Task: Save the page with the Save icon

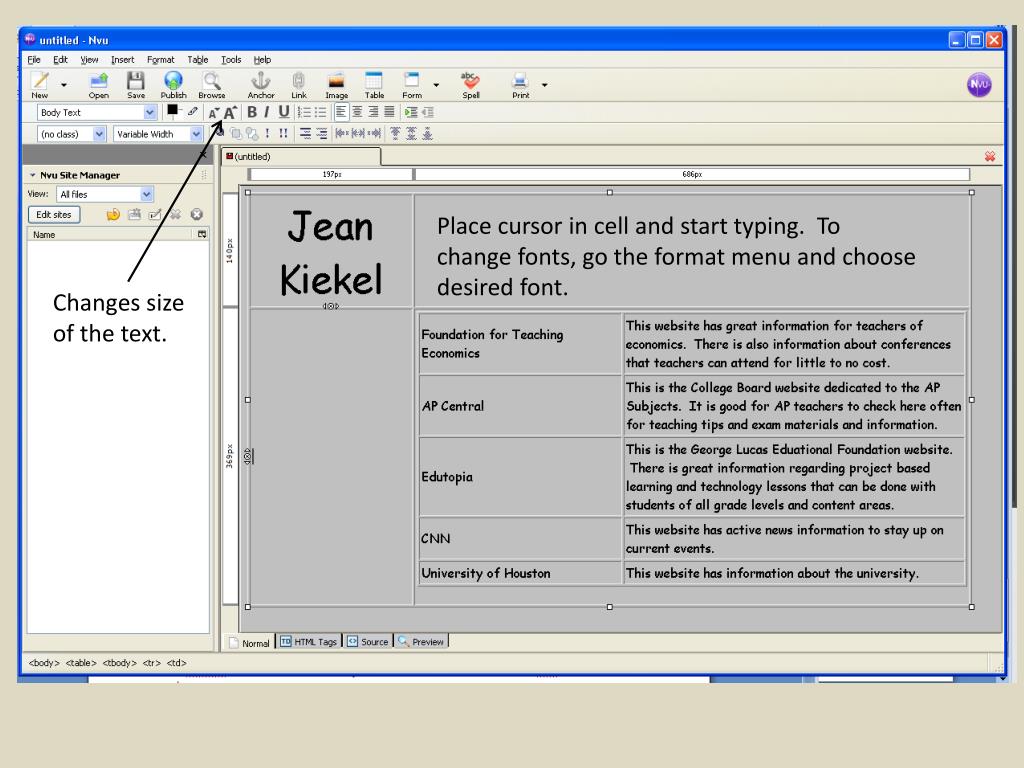Action: point(136,85)
